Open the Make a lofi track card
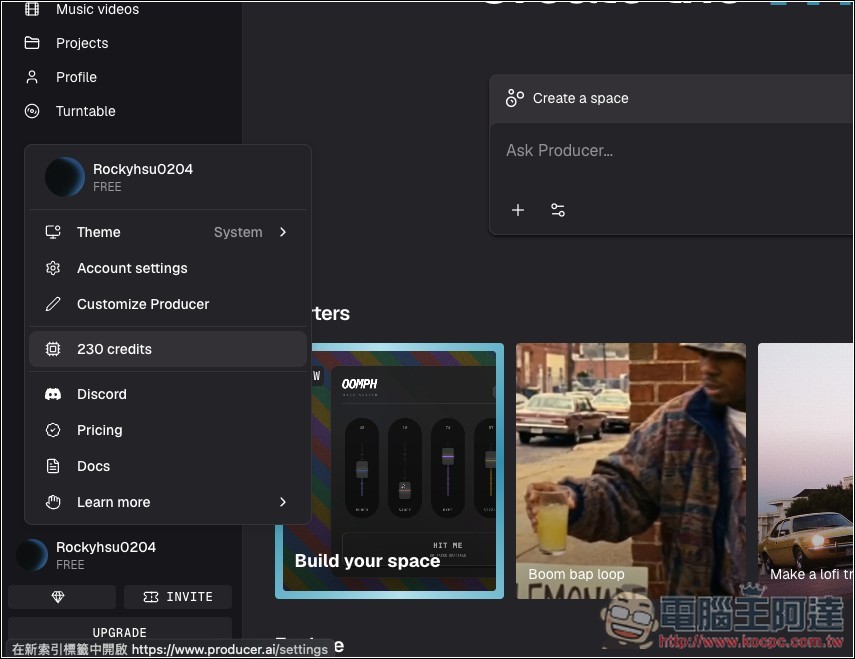The image size is (855, 659). point(805,471)
